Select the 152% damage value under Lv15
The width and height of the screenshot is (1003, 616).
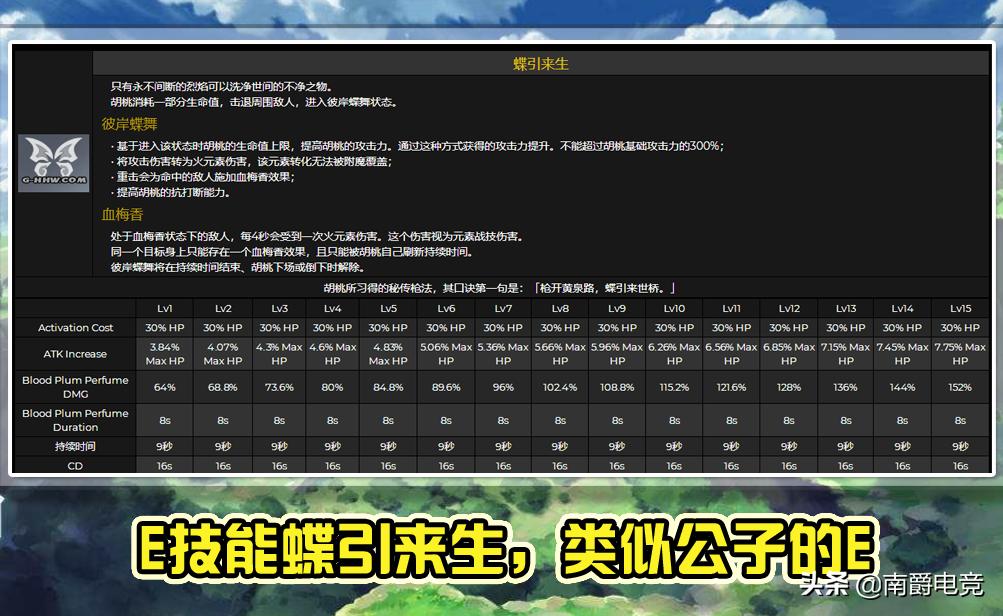(x=960, y=387)
